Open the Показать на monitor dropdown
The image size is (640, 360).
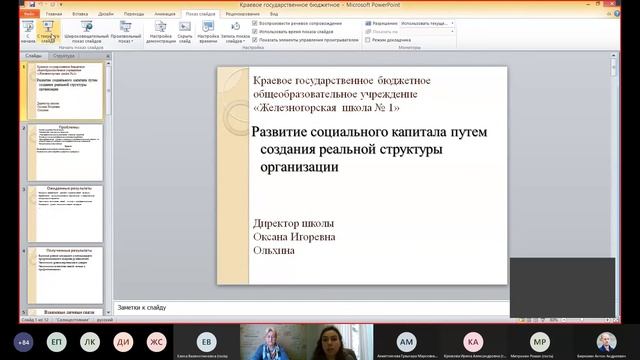pyautogui.click(x=427, y=31)
